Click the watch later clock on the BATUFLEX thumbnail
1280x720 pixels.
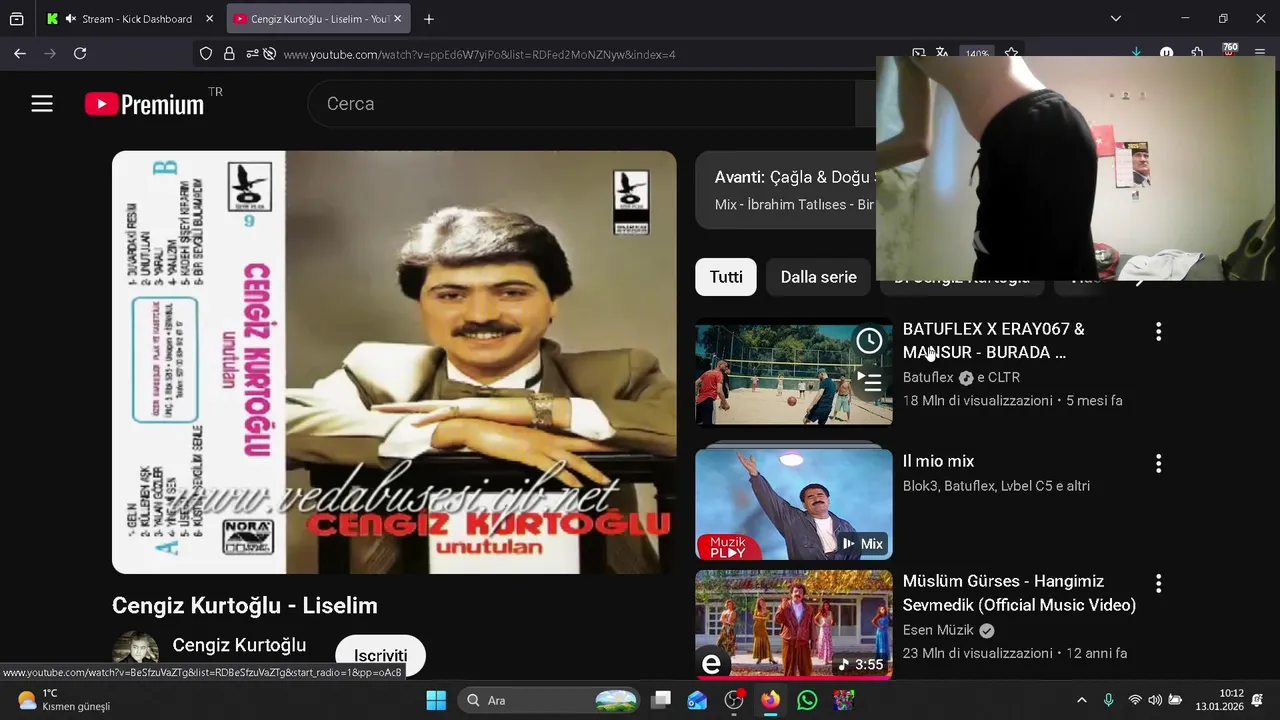click(869, 341)
